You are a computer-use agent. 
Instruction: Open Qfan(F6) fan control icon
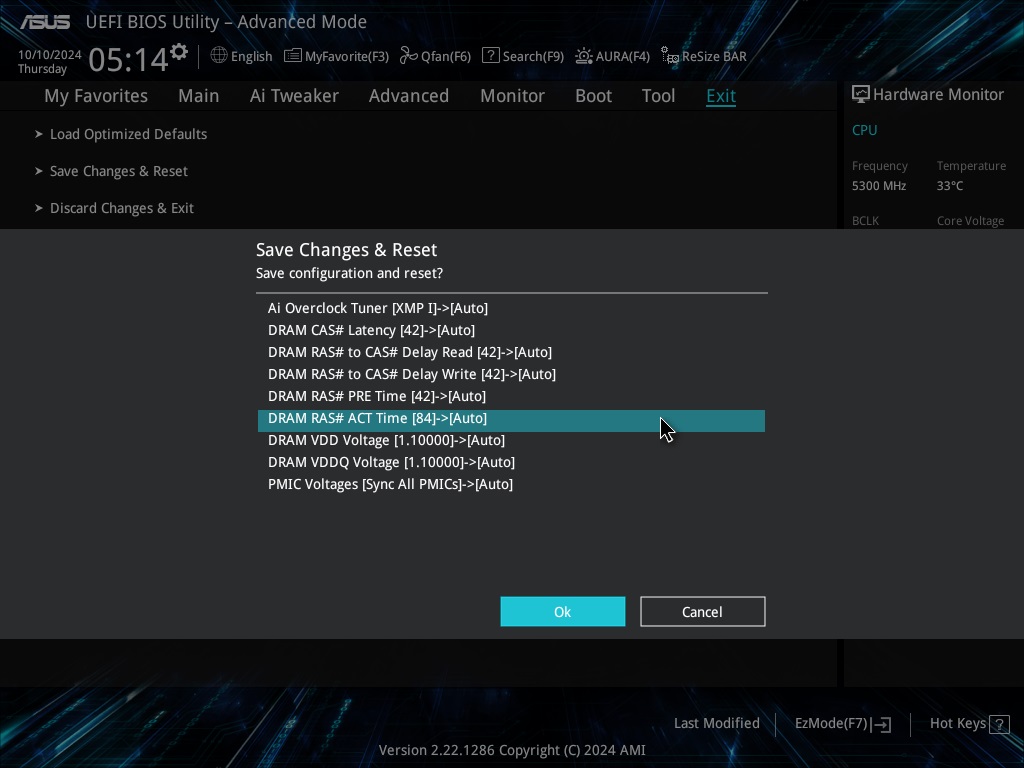click(x=409, y=56)
